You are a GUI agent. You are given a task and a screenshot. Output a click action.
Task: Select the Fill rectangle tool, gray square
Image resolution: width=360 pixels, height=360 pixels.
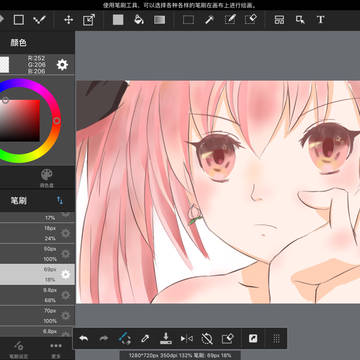[x=118, y=20]
